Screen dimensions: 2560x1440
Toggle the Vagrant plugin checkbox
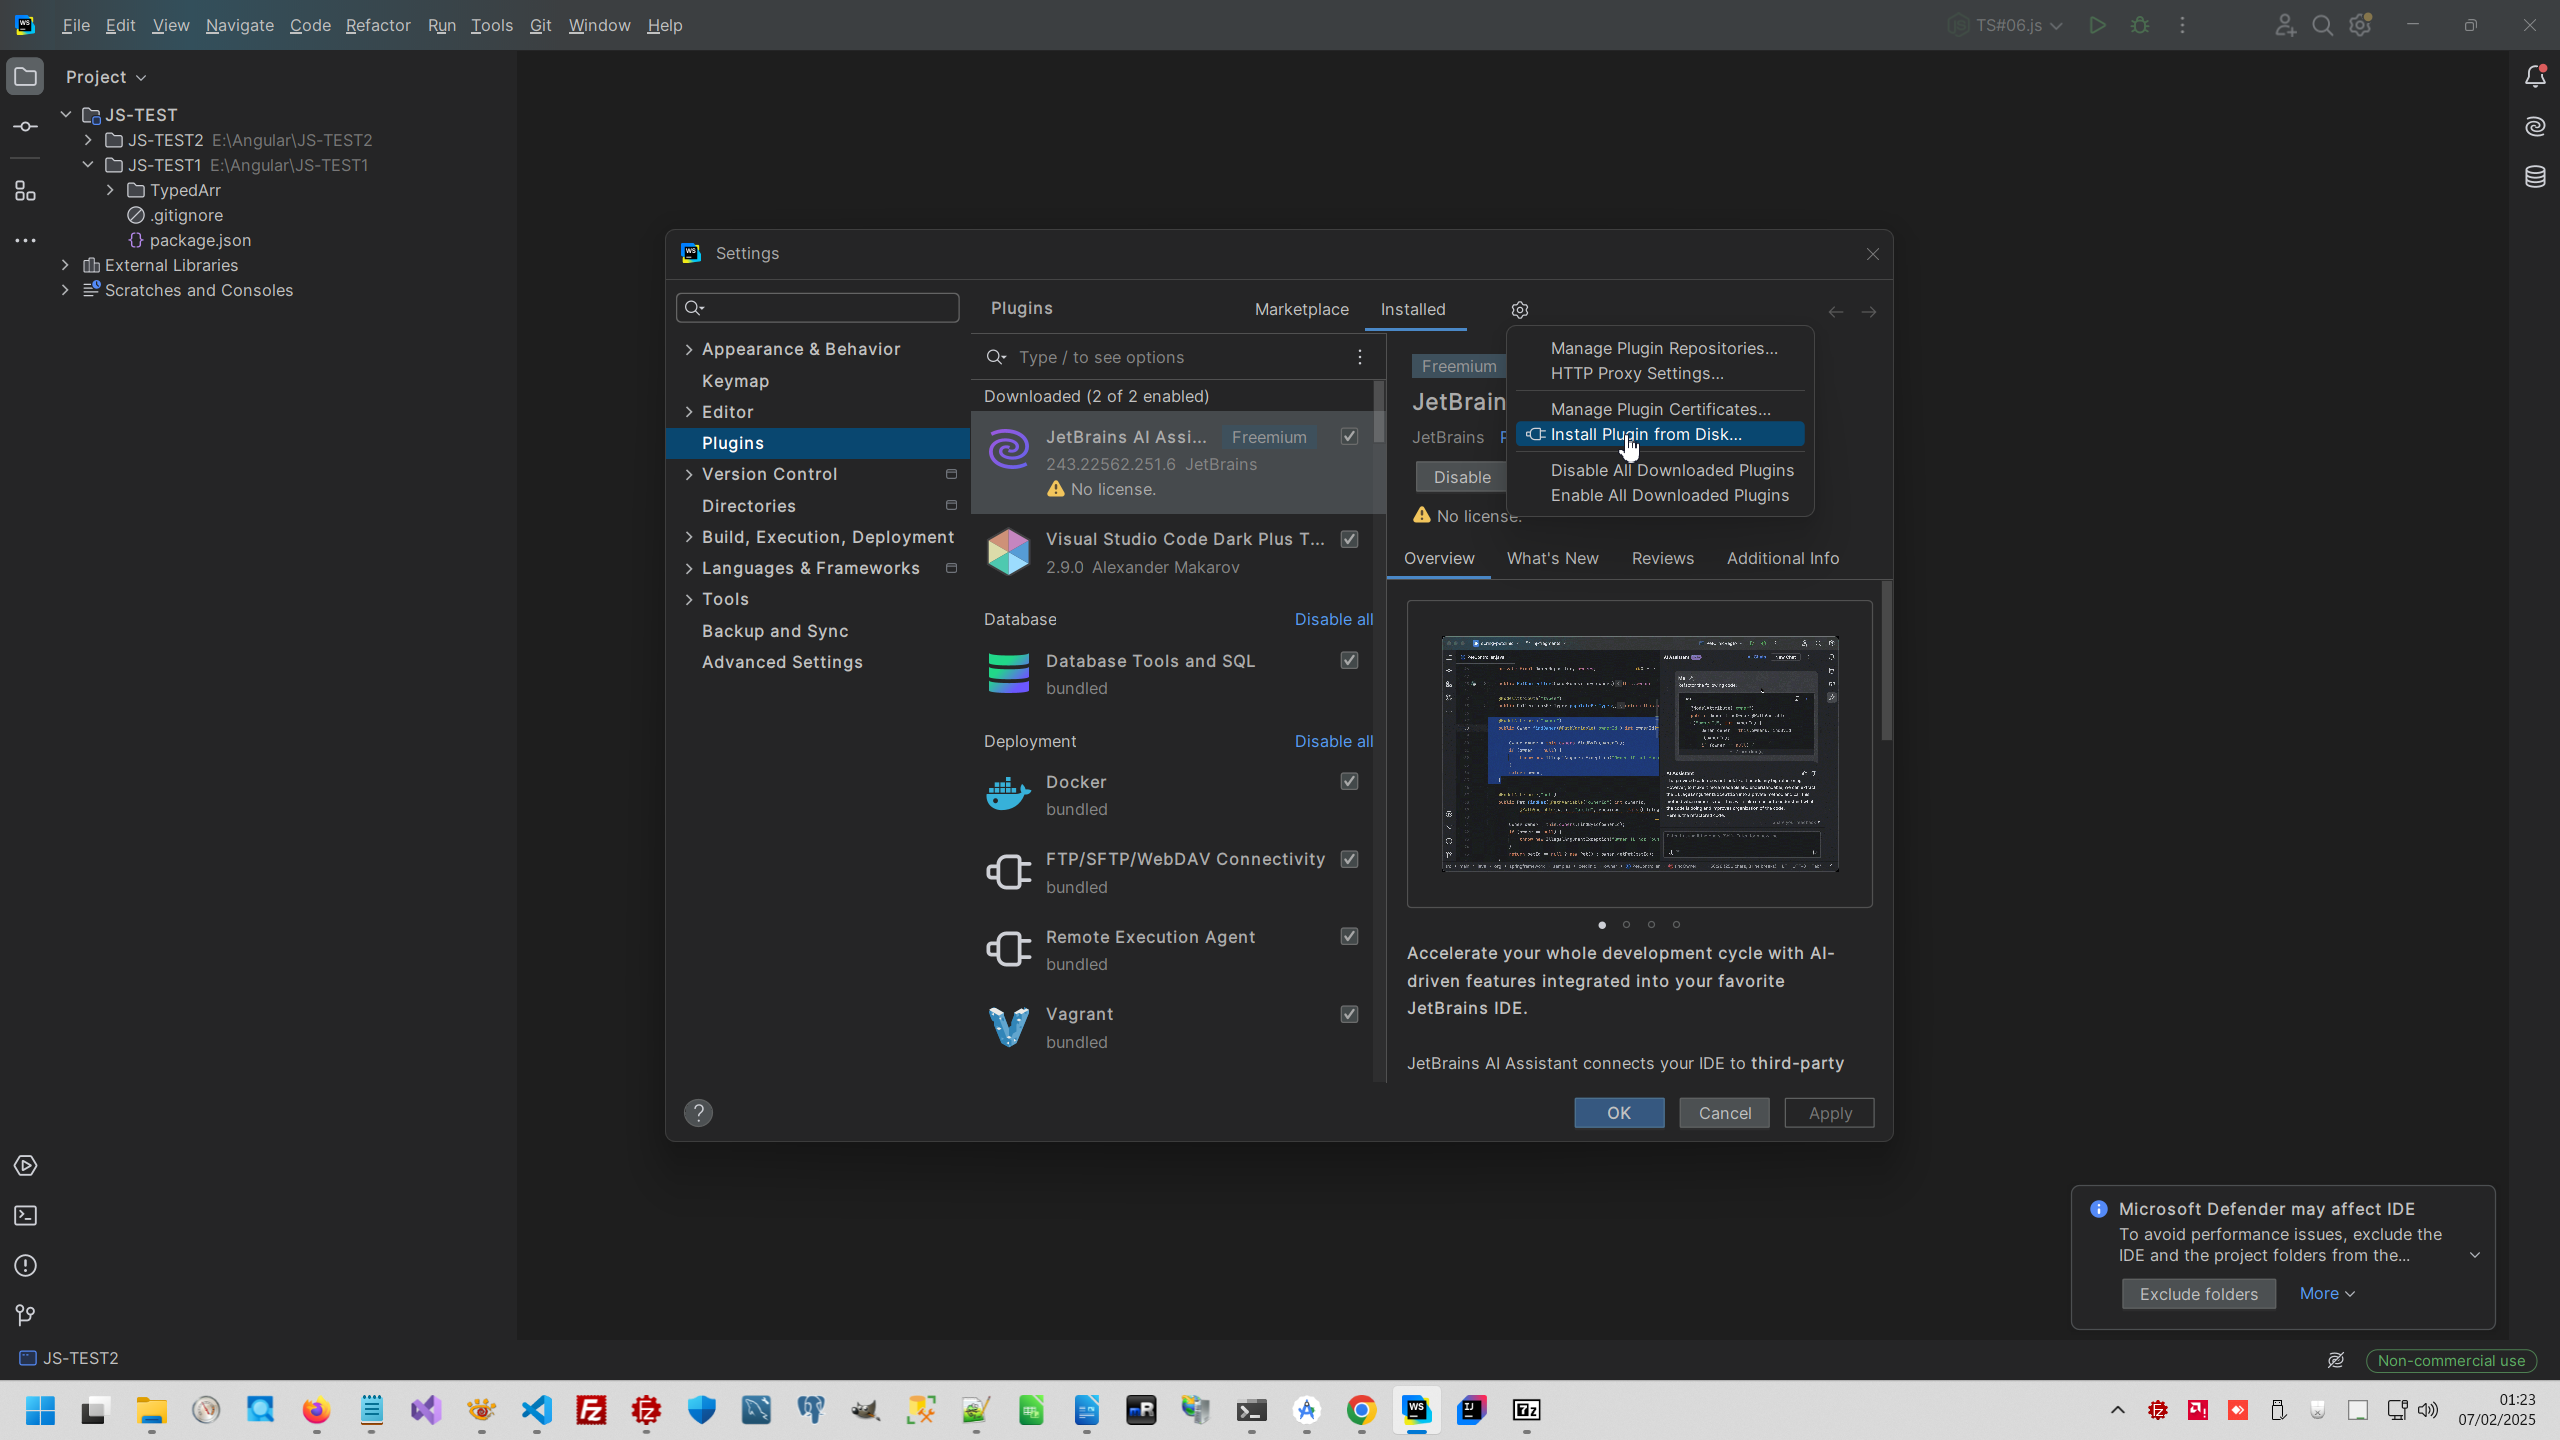tap(1349, 1014)
